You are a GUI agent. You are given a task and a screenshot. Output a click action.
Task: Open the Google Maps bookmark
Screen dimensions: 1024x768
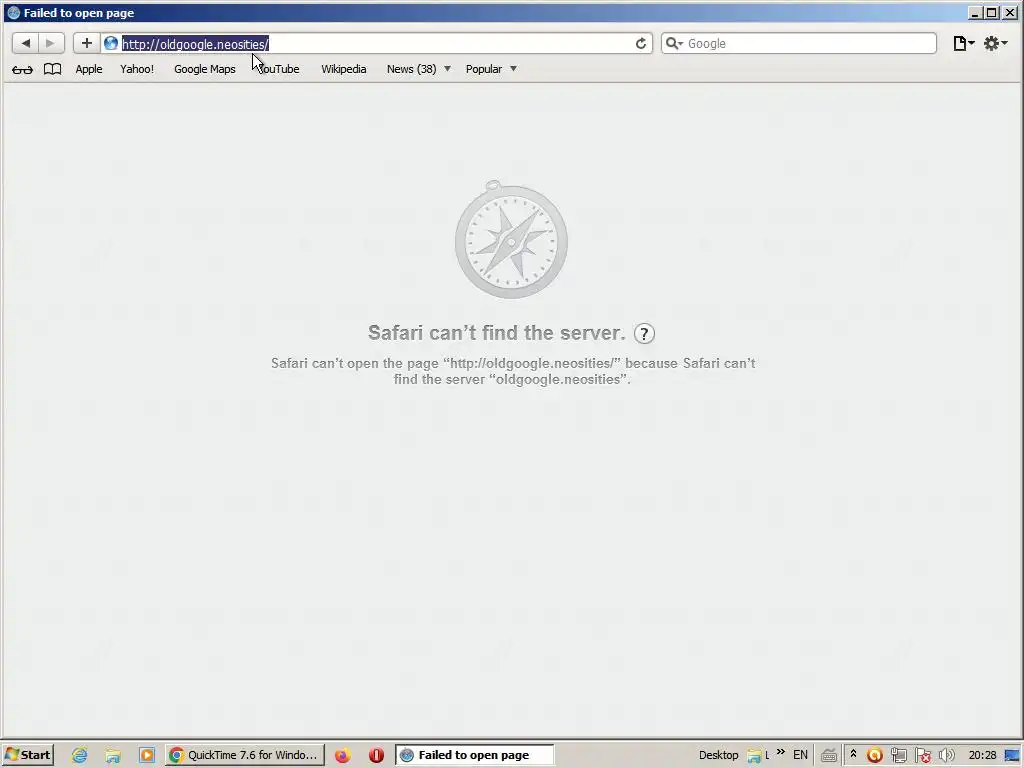click(204, 69)
